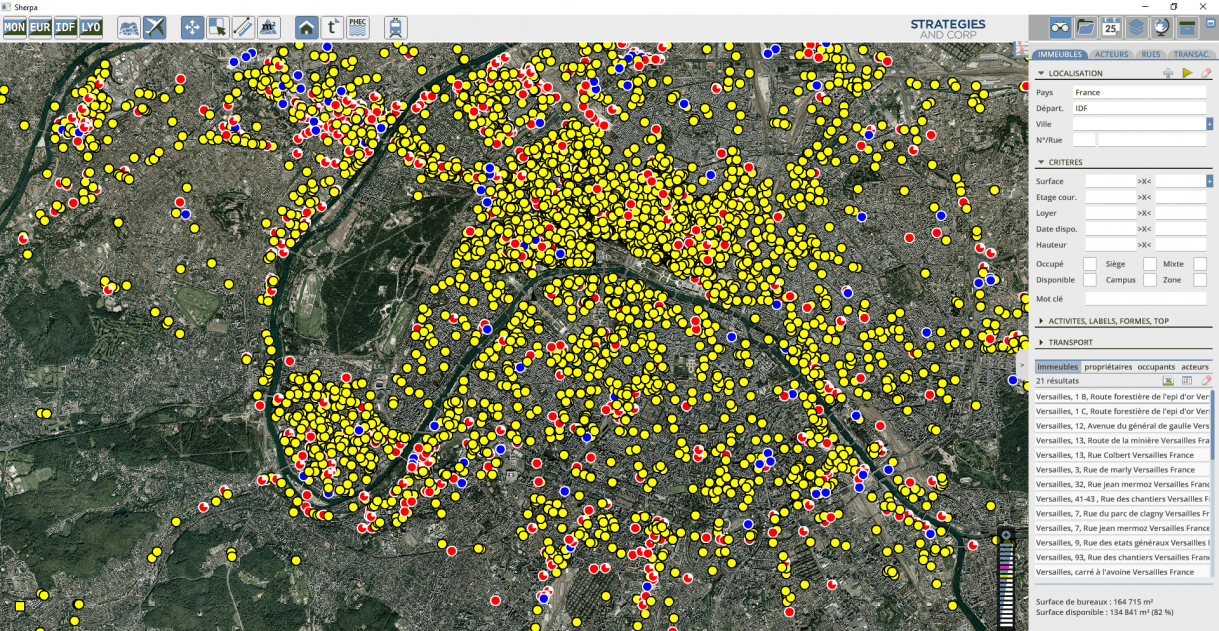The width and height of the screenshot is (1219, 631).
Task: Open the binoculars search panel
Action: pos(1059,27)
